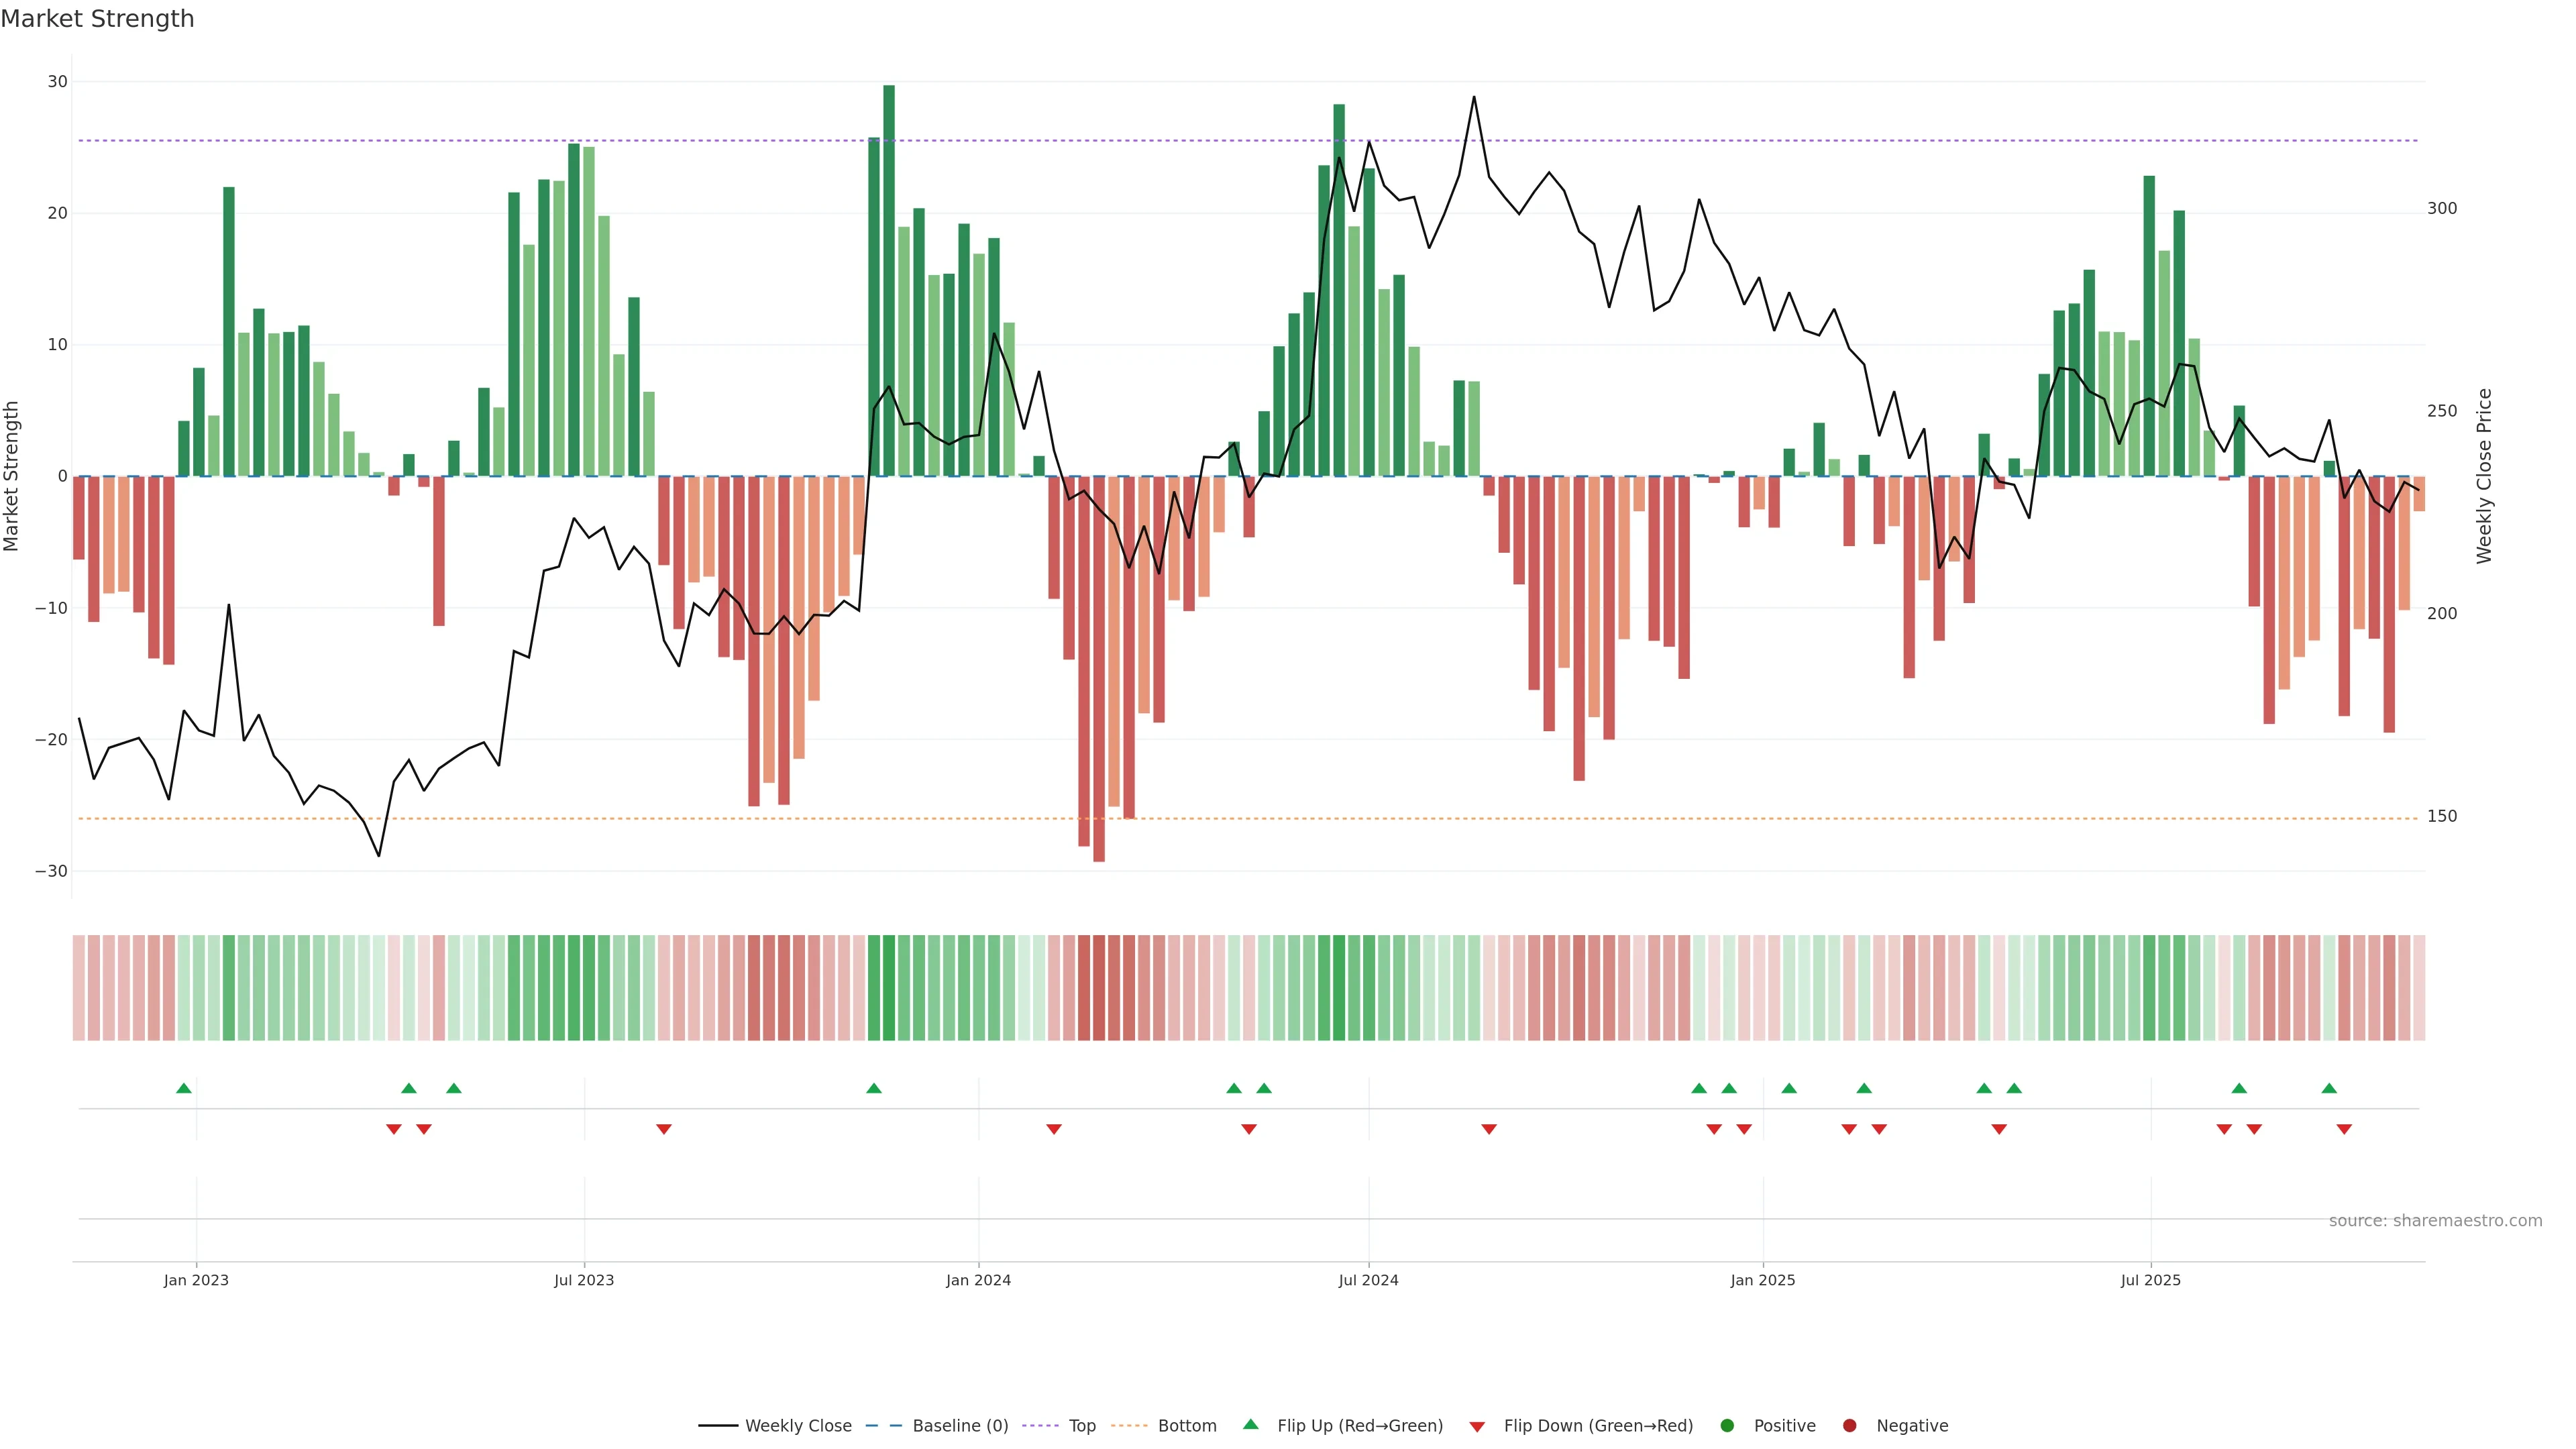The width and height of the screenshot is (2576, 1449).
Task: Toggle the Top dotted line legend entry
Action: coord(1081,1425)
